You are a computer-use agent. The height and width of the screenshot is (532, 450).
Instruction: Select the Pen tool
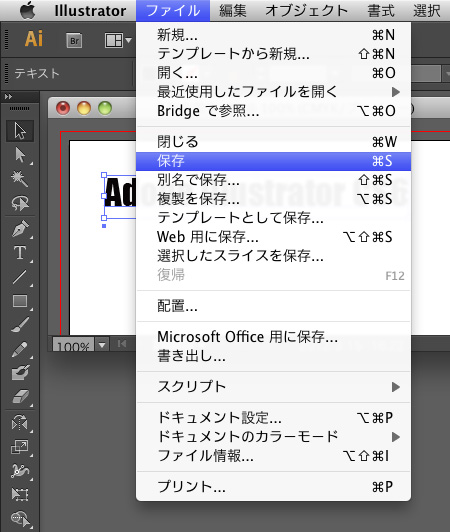(20, 229)
